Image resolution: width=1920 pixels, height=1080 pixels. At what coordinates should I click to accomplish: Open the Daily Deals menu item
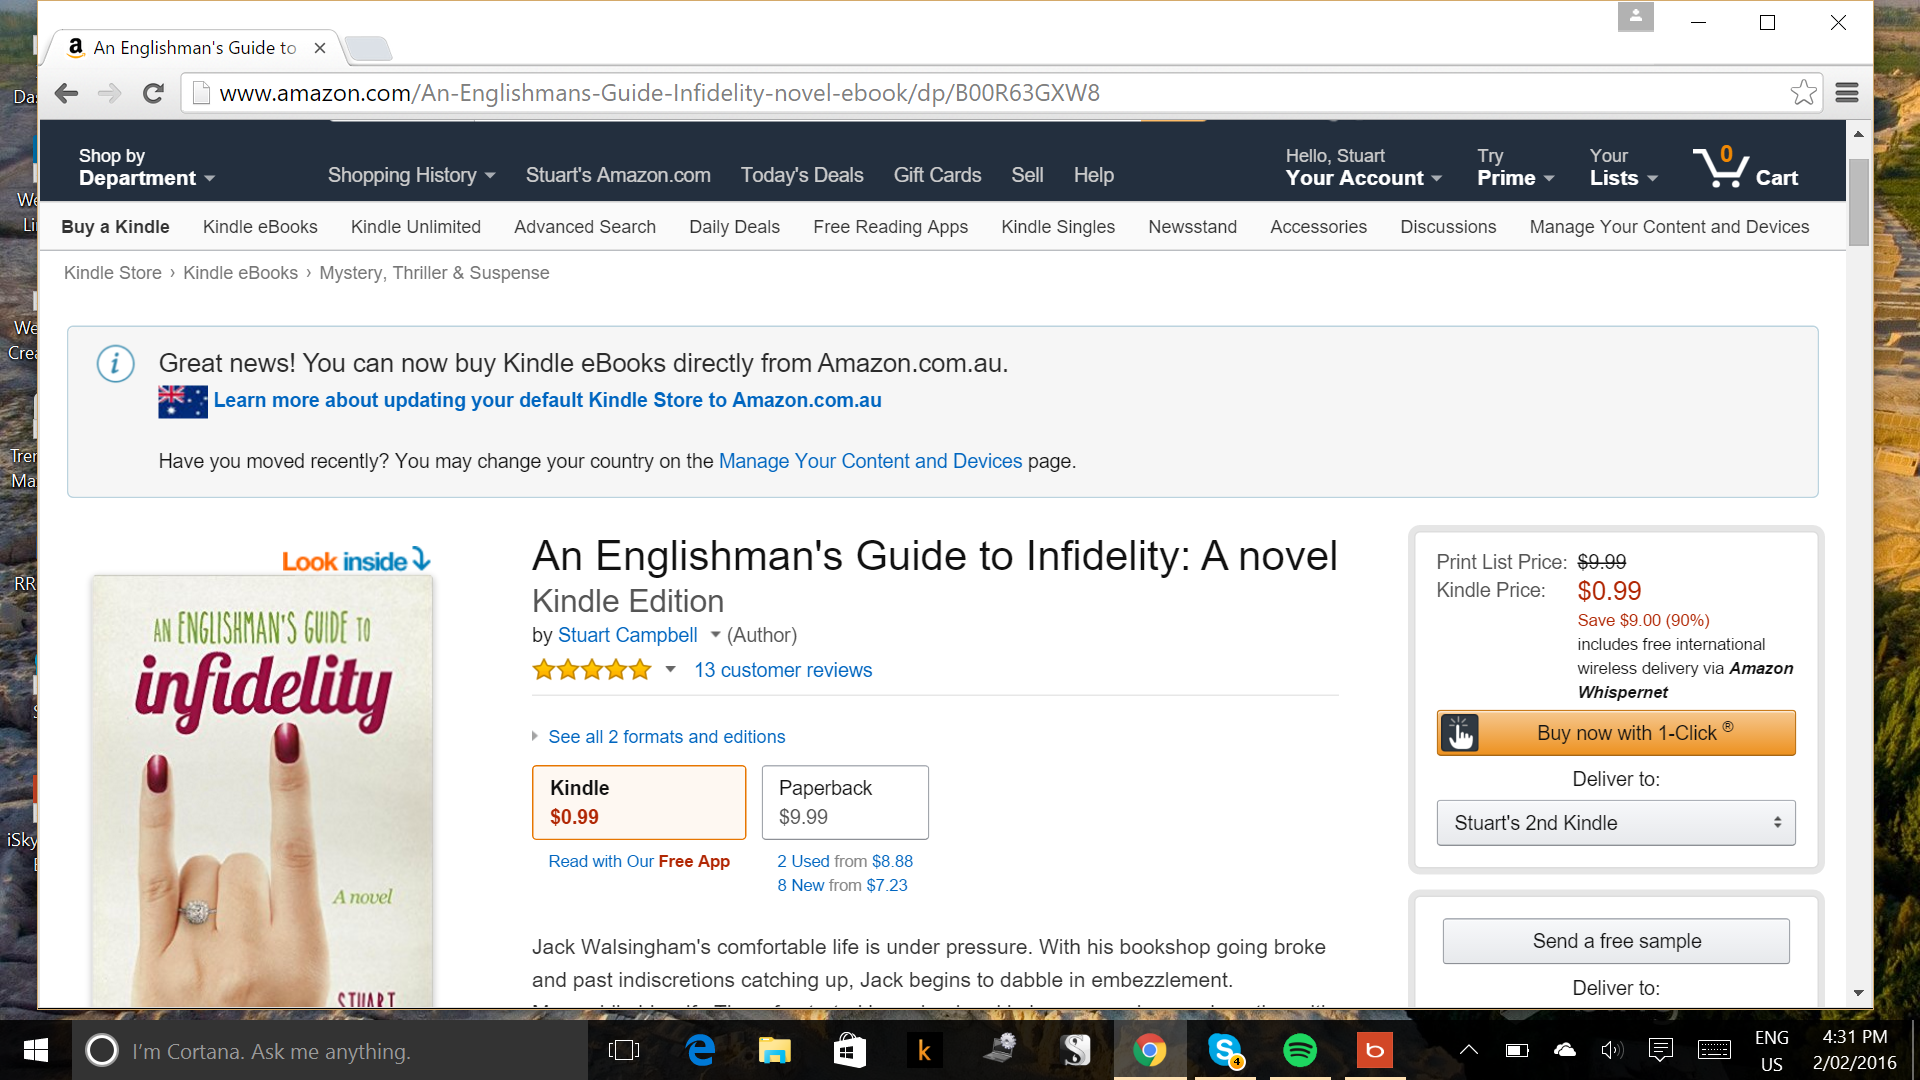click(x=734, y=227)
